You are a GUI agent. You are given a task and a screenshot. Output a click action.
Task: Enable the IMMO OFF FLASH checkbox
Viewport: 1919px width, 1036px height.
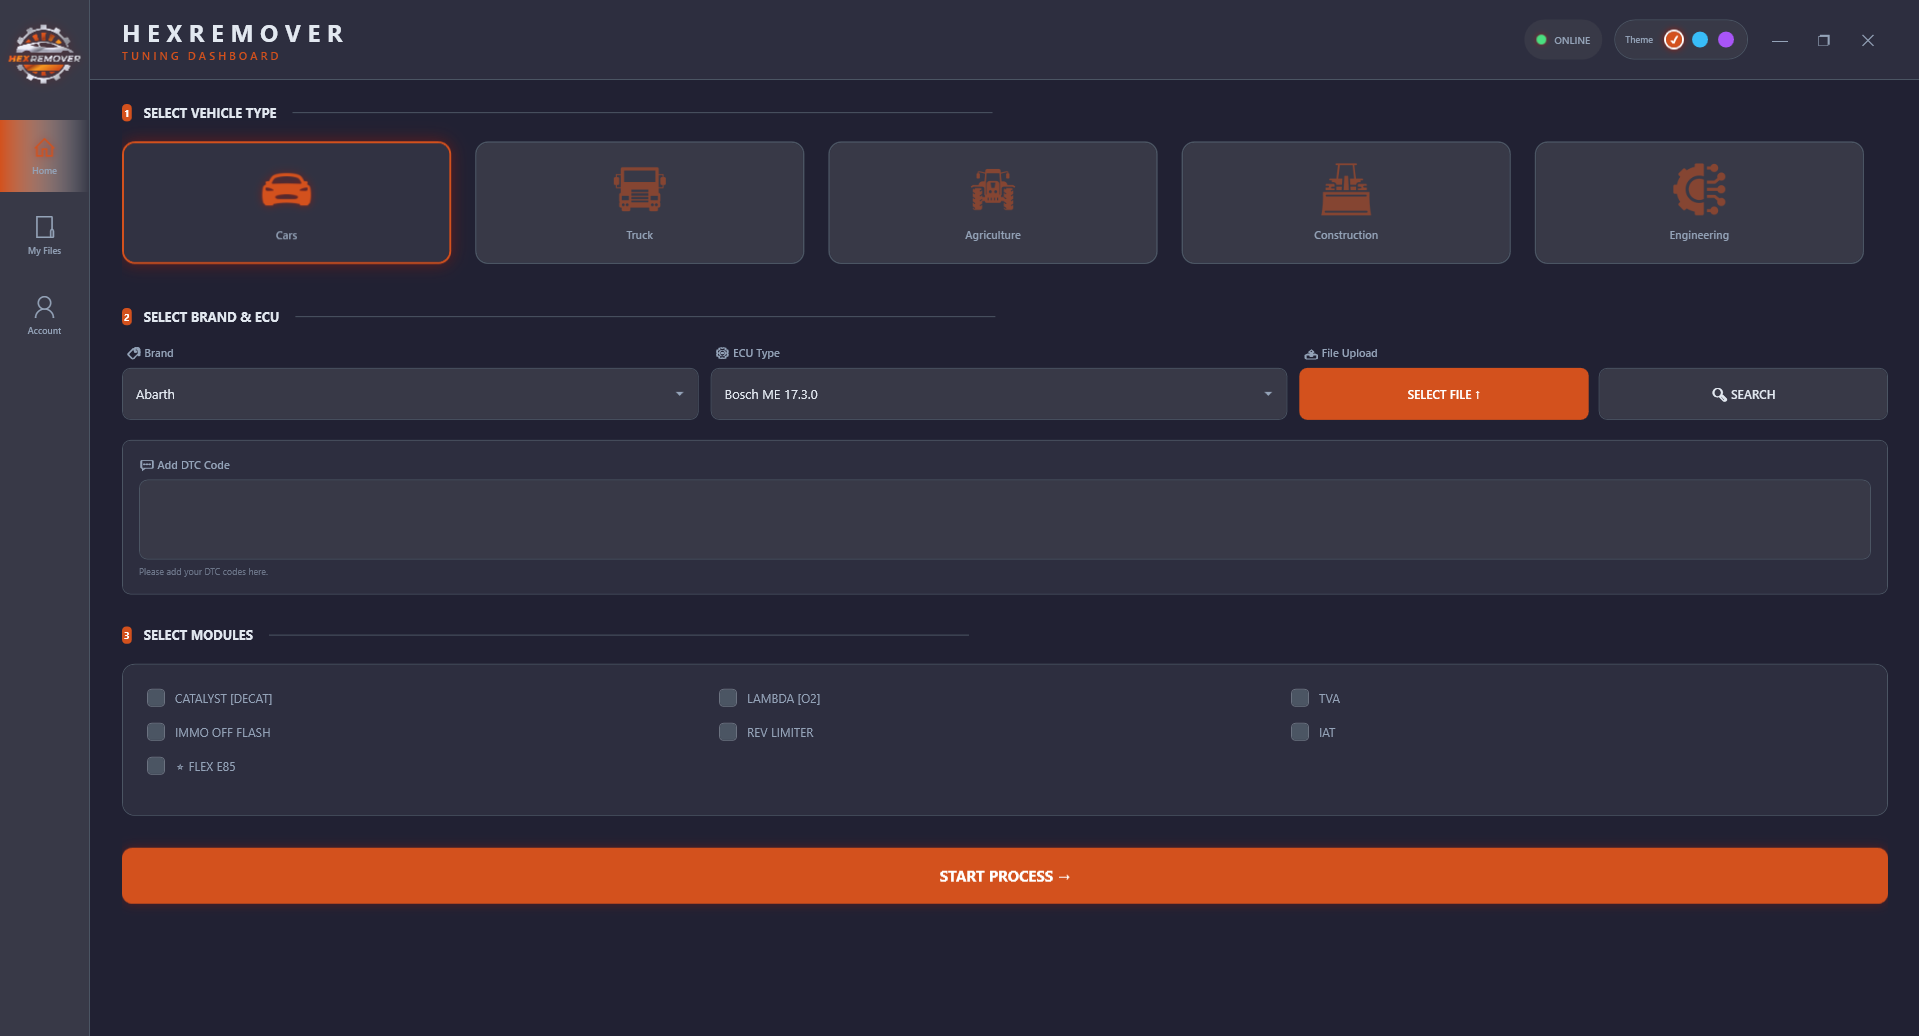[156, 732]
